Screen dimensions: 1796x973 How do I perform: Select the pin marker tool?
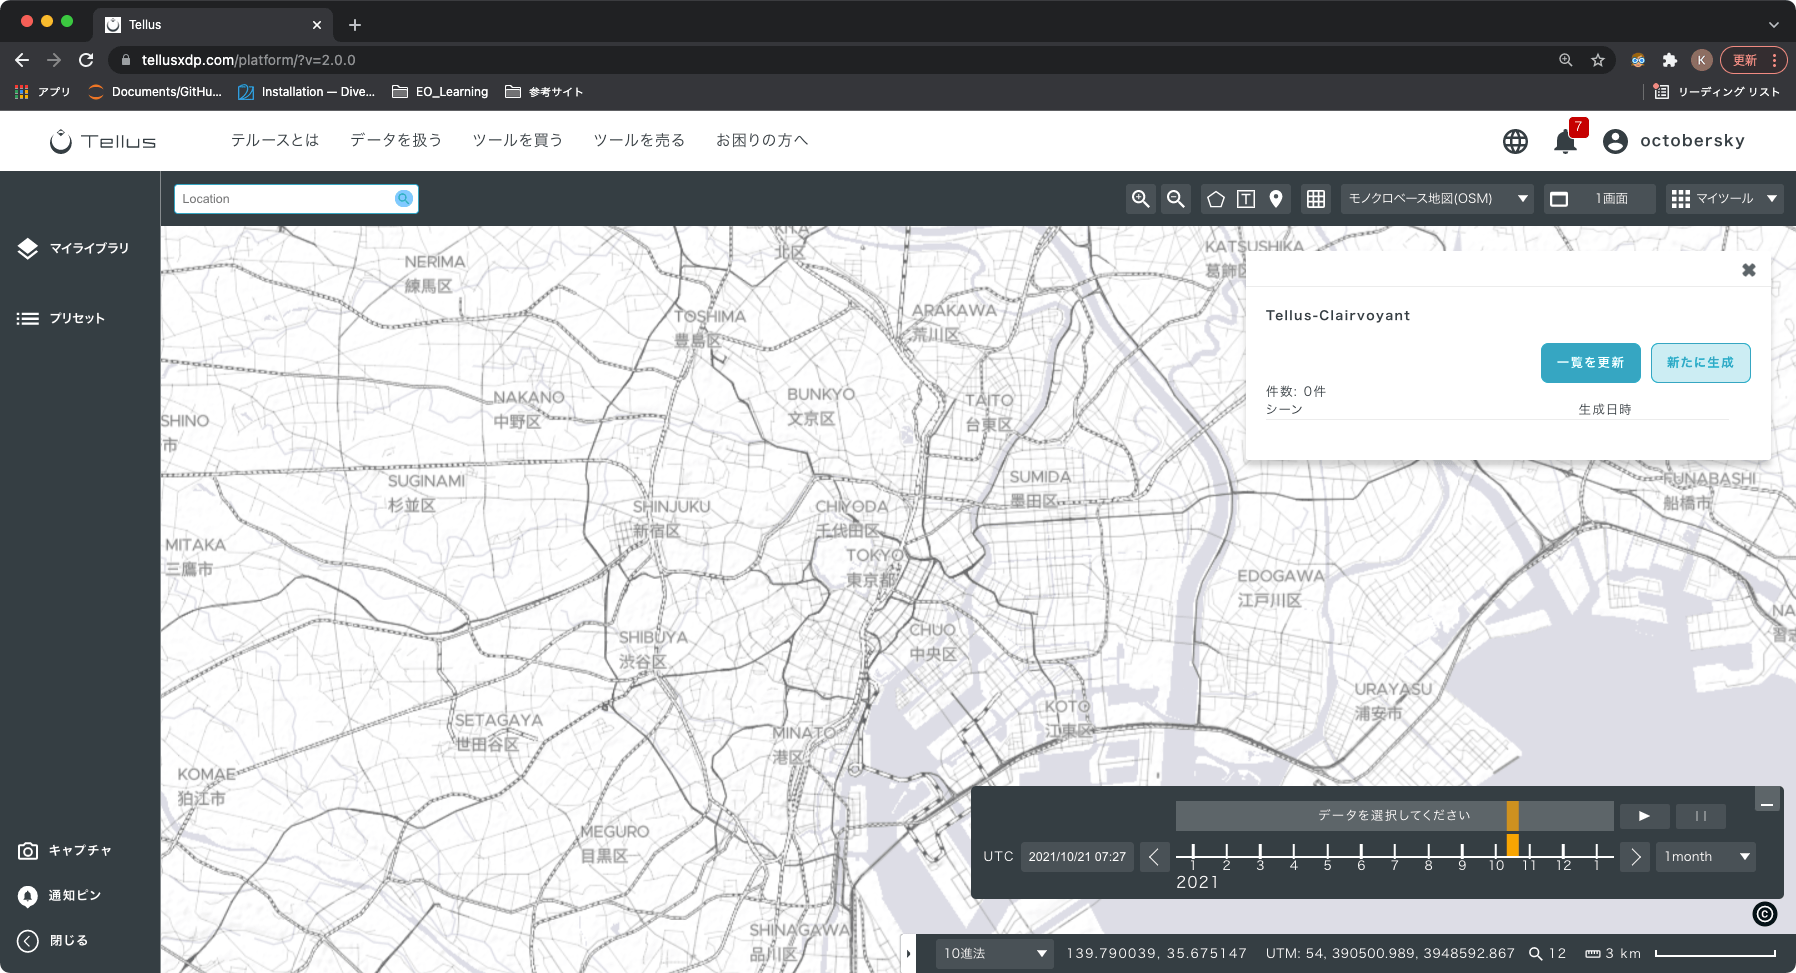[x=1276, y=199]
